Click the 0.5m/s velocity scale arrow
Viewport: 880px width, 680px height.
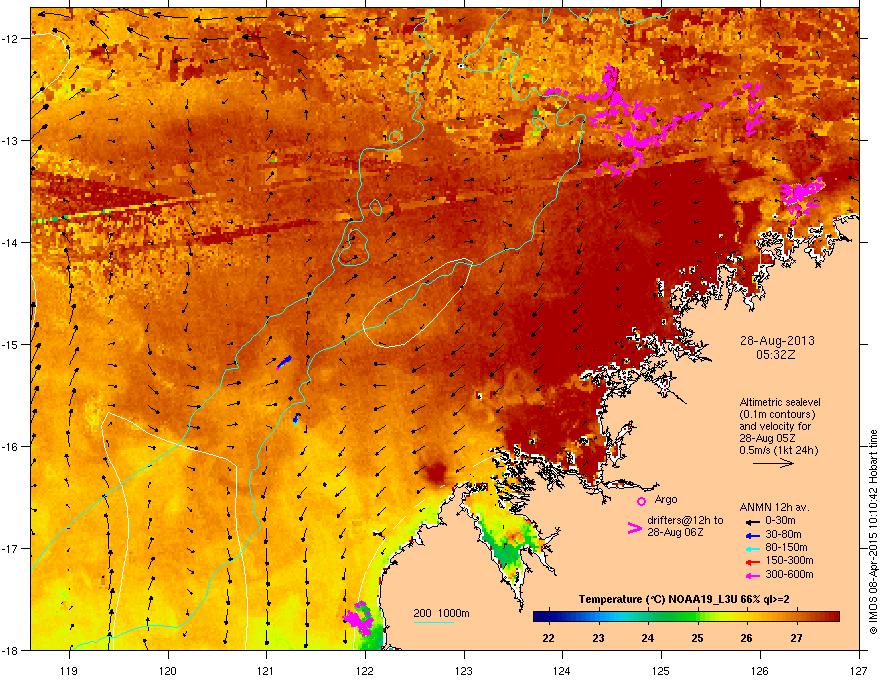tap(773, 463)
